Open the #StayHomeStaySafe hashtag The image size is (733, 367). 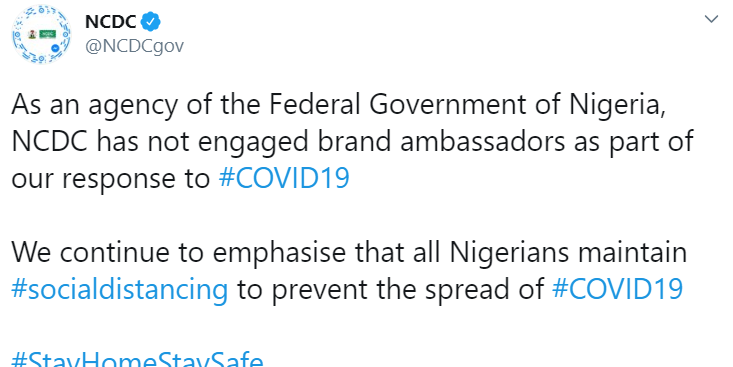(x=137, y=360)
